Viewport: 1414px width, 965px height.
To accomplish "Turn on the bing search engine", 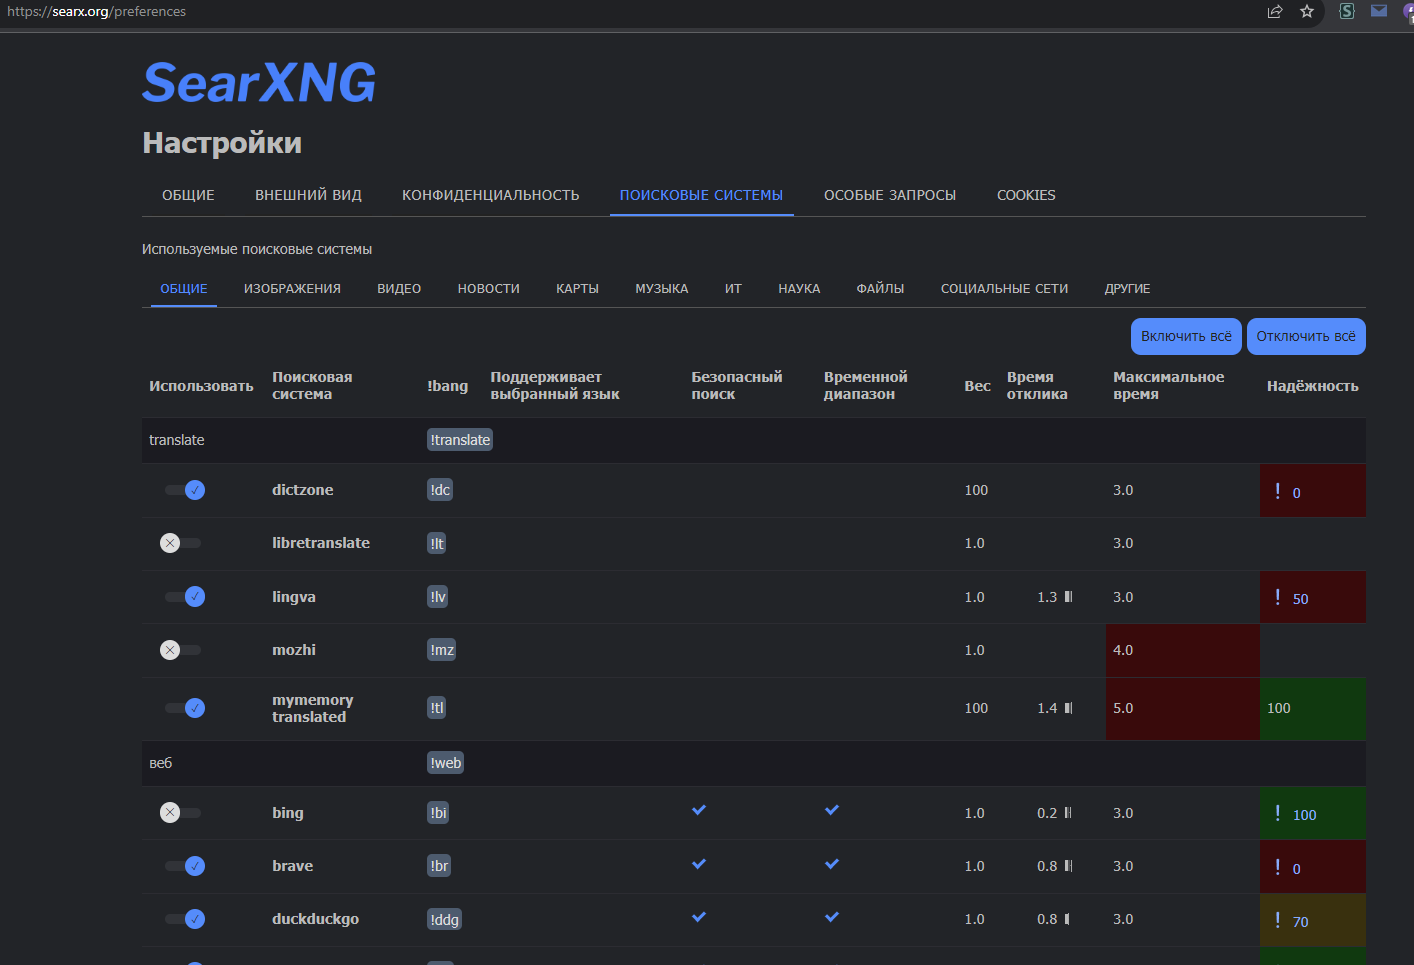I will click(x=180, y=813).
